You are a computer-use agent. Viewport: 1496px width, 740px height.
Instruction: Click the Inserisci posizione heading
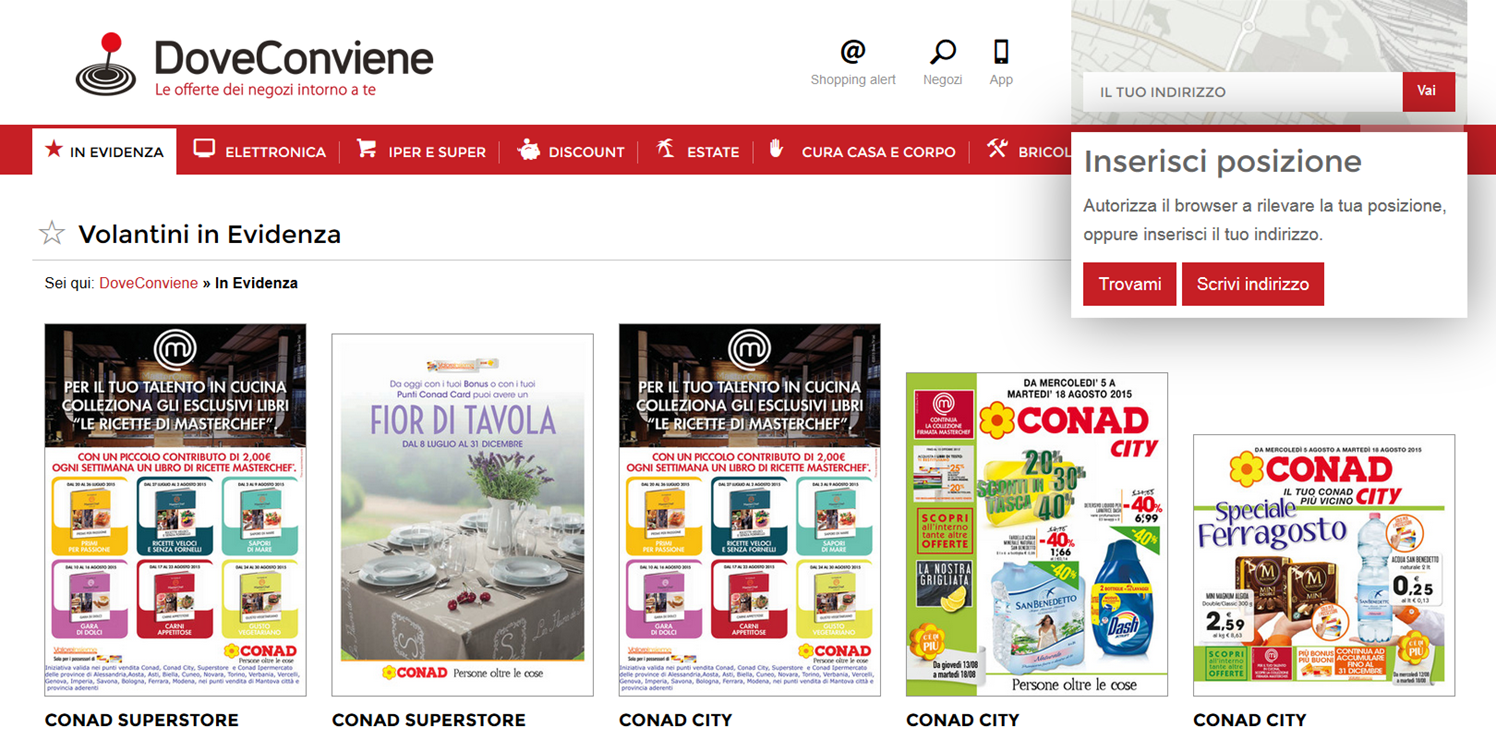coord(1223,161)
